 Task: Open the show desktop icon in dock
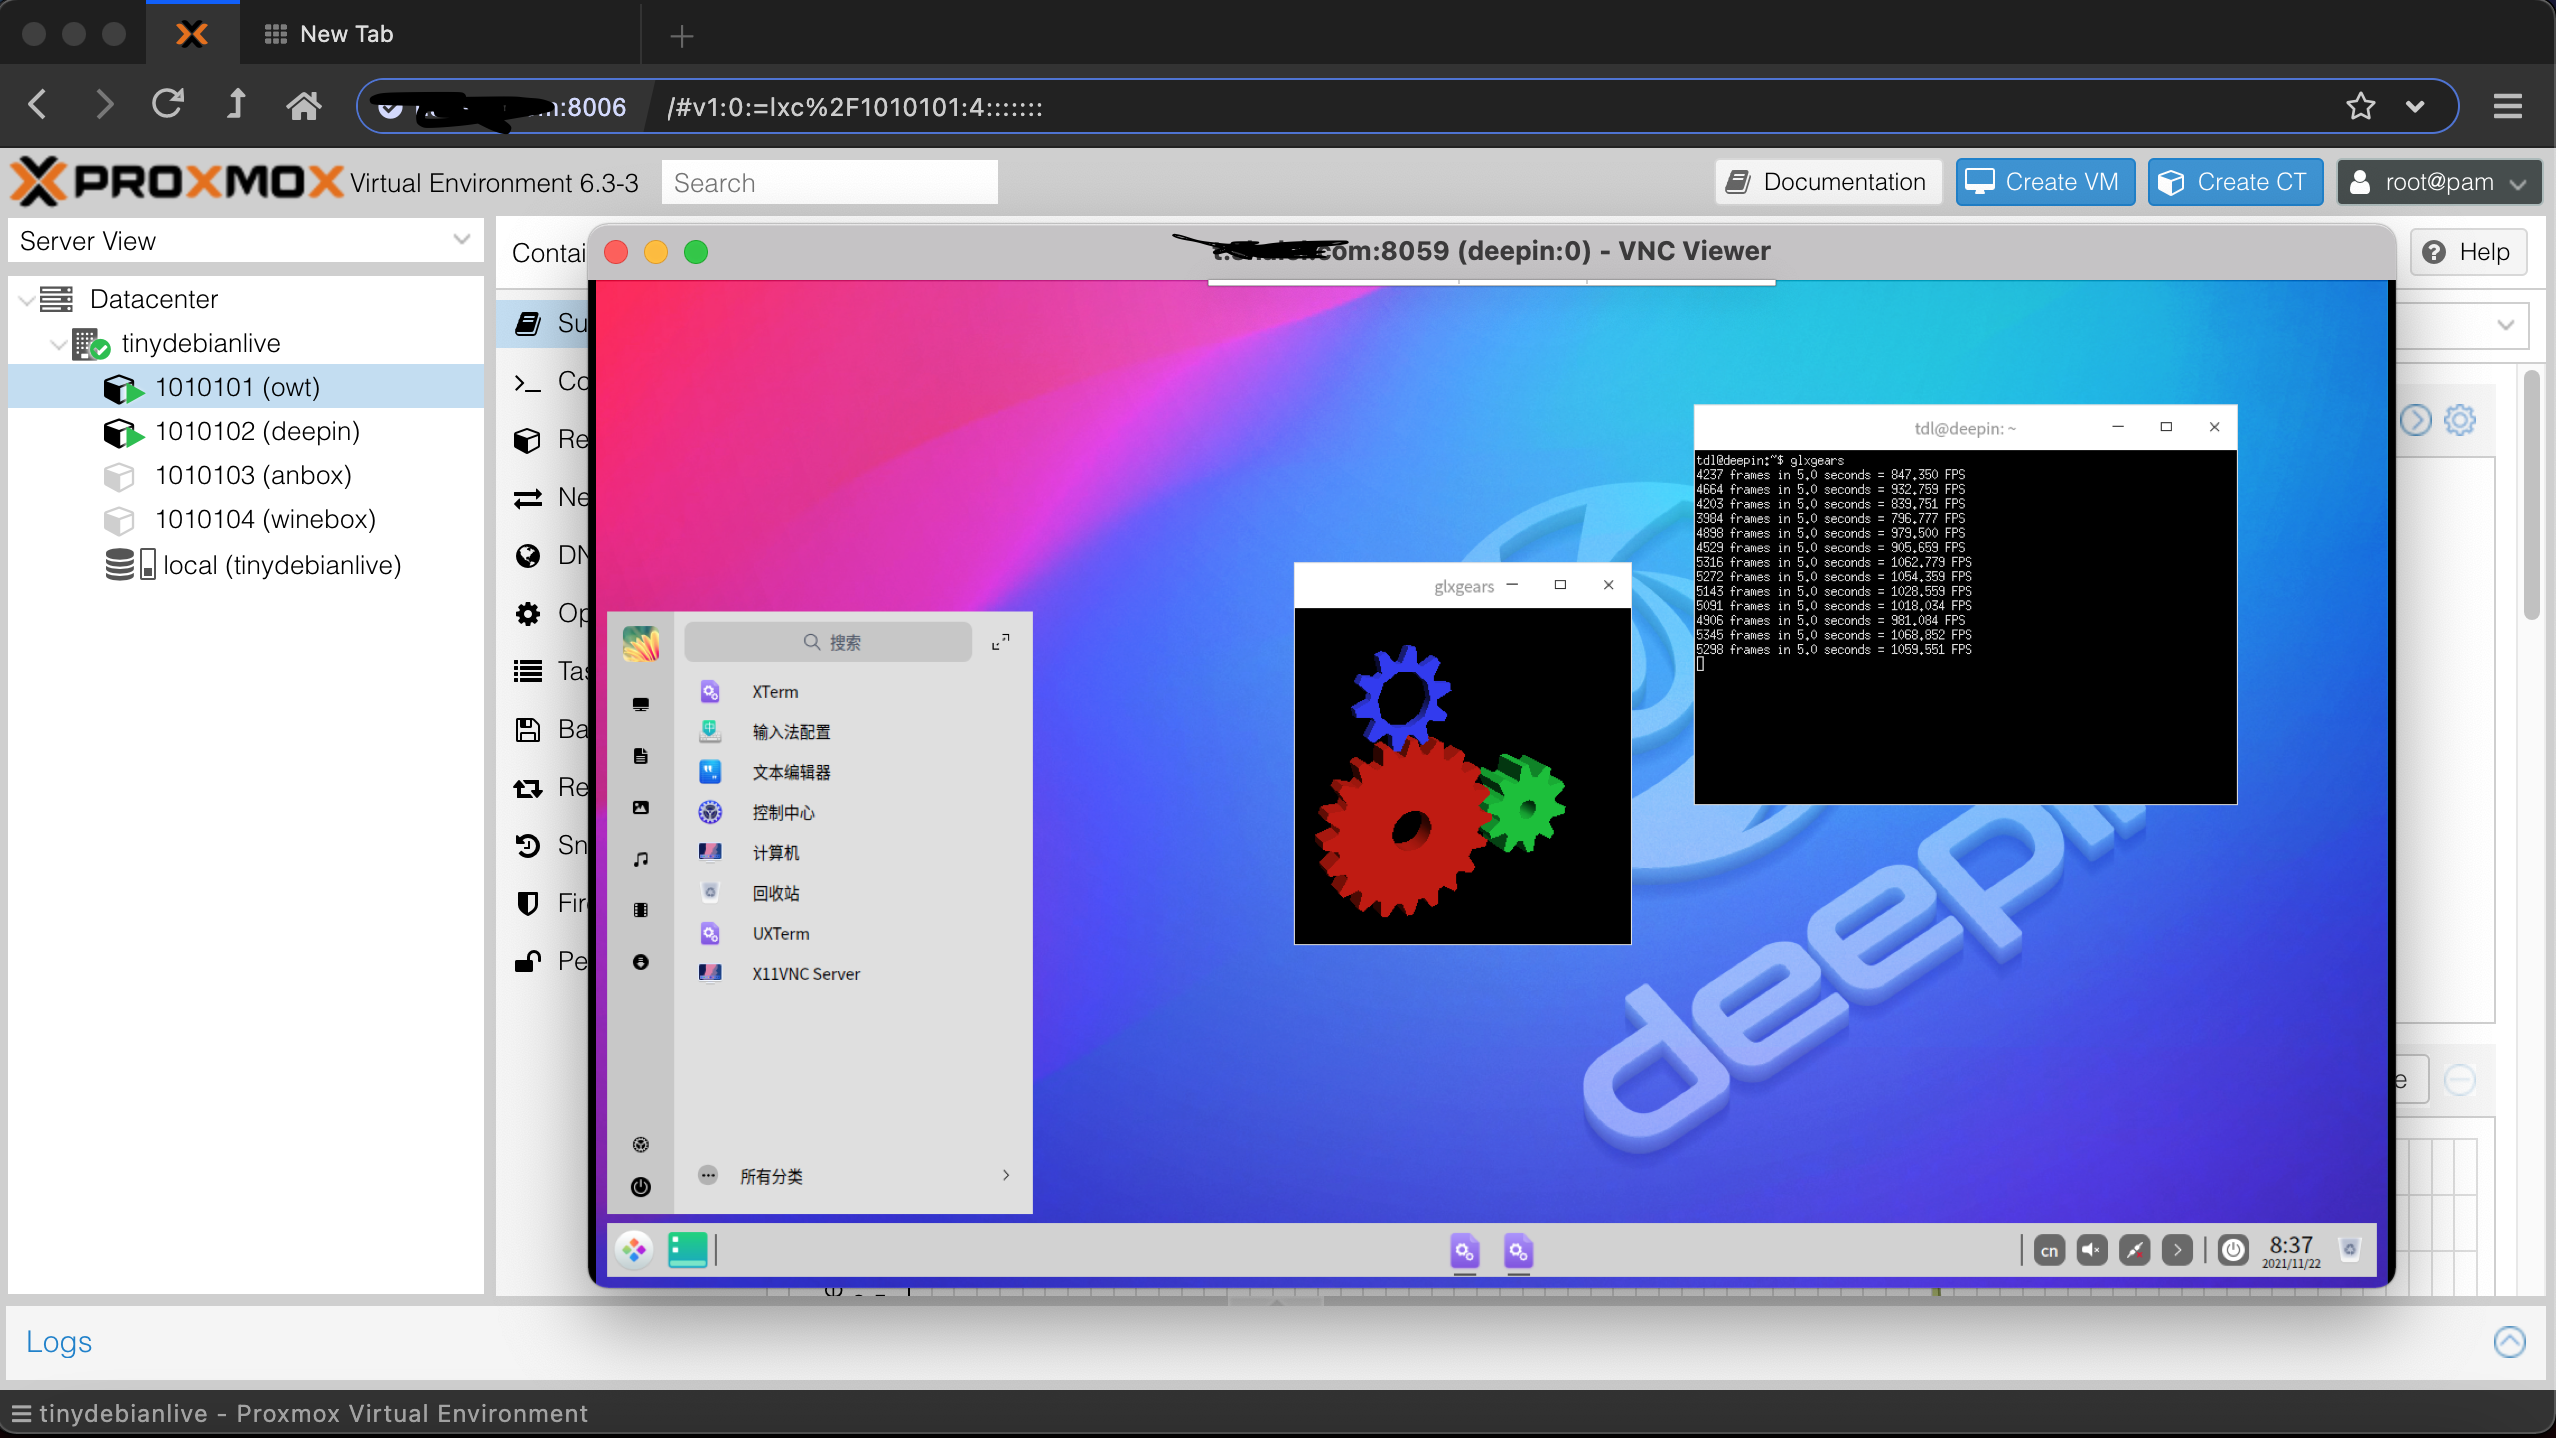688,1250
